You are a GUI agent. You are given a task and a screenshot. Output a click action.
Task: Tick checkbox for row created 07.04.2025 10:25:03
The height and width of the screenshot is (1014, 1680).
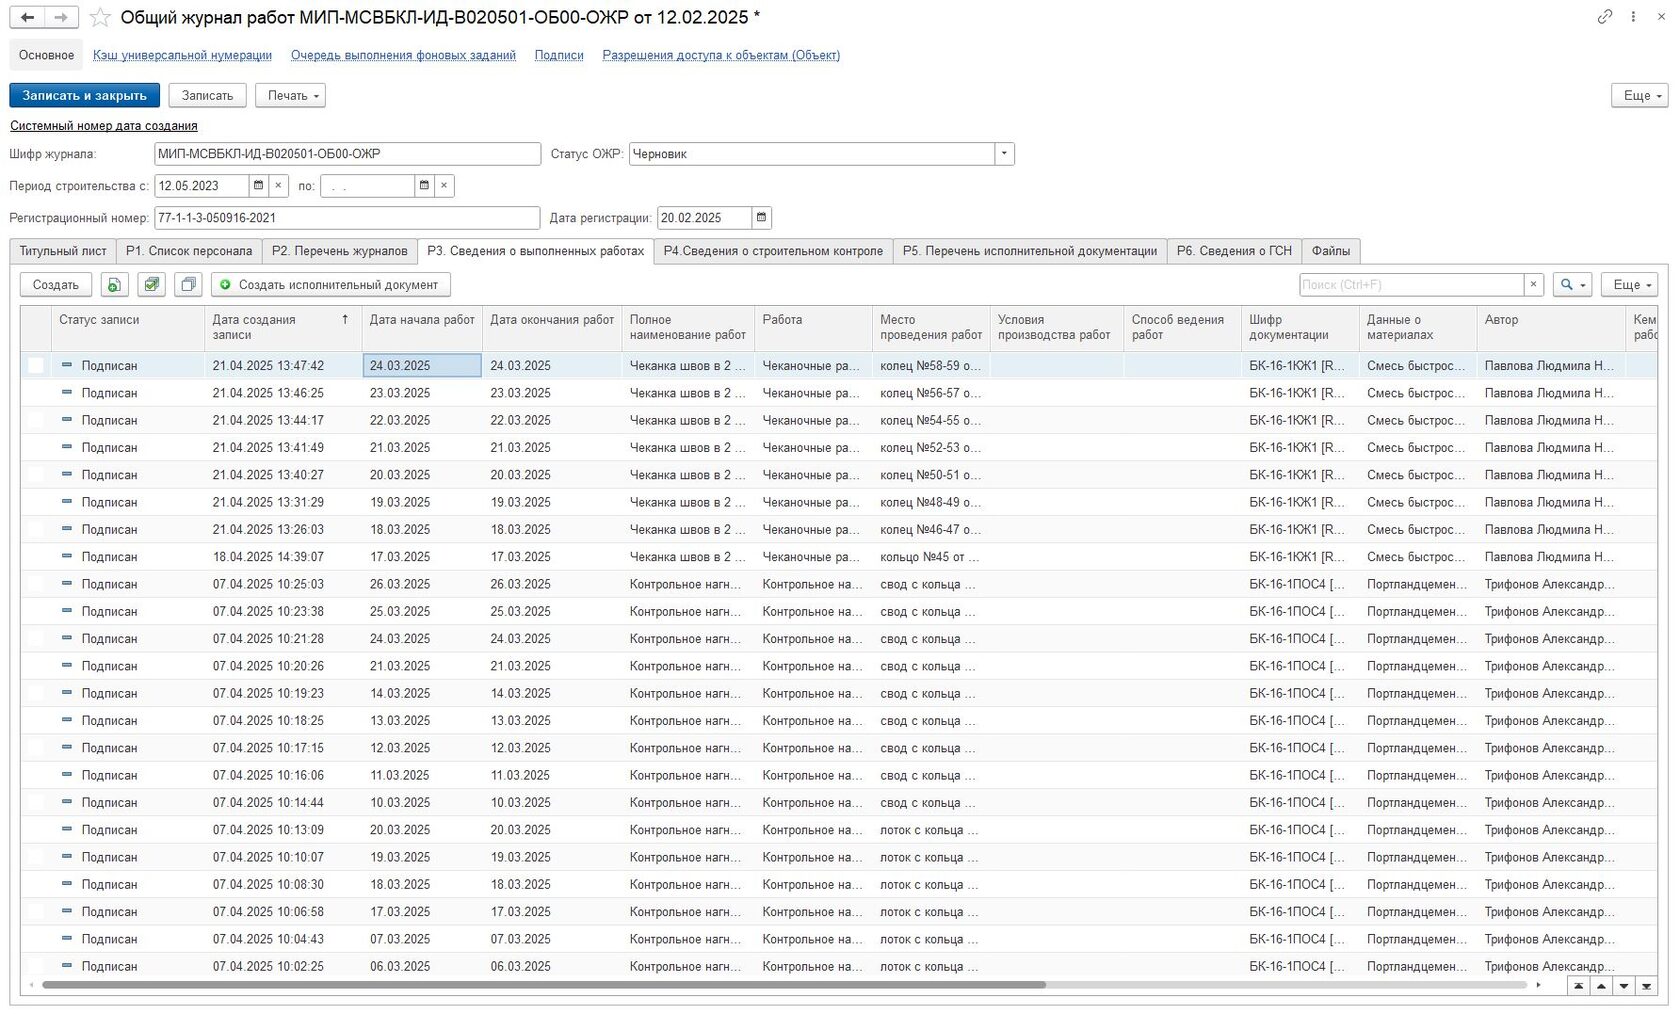[36, 584]
